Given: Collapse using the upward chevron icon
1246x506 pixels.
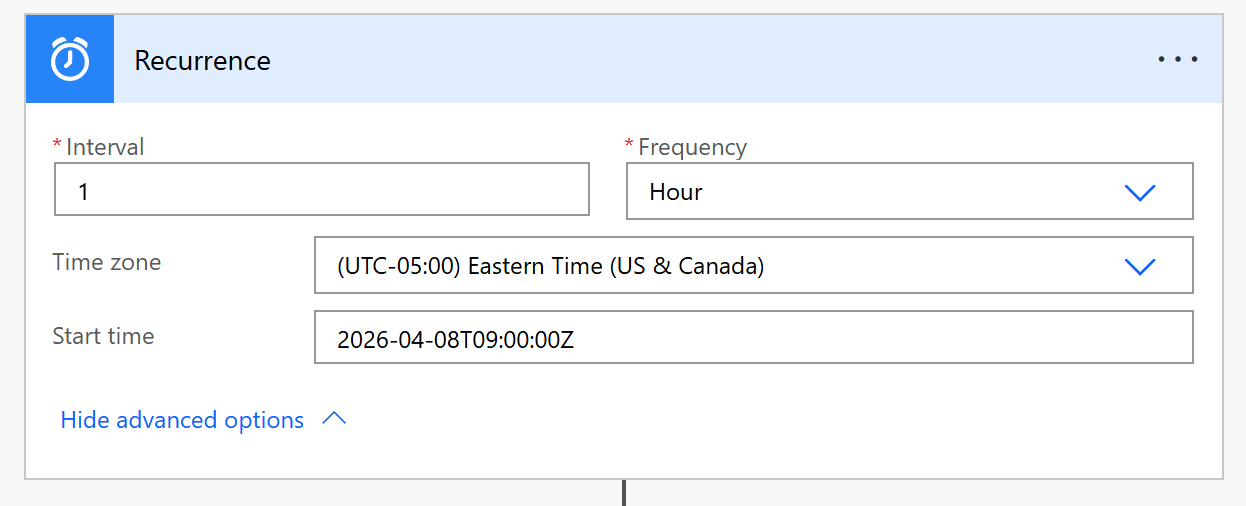Looking at the screenshot, I should [x=334, y=420].
